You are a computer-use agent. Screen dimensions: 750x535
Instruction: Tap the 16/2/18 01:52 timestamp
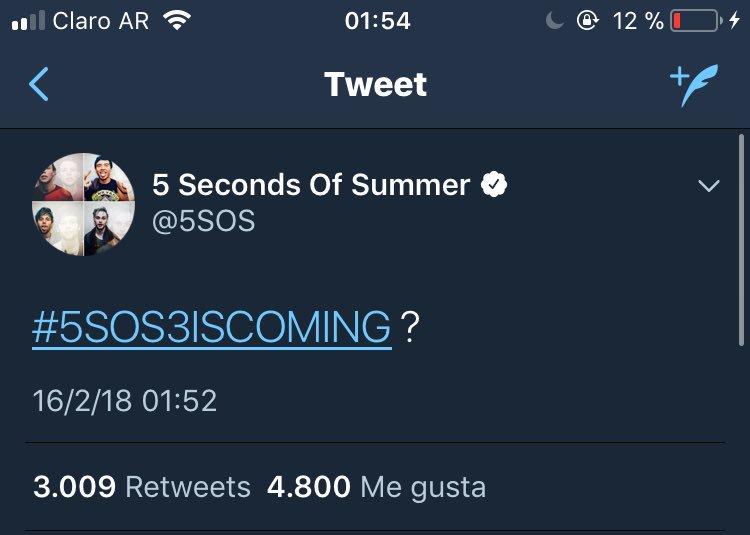click(x=125, y=401)
